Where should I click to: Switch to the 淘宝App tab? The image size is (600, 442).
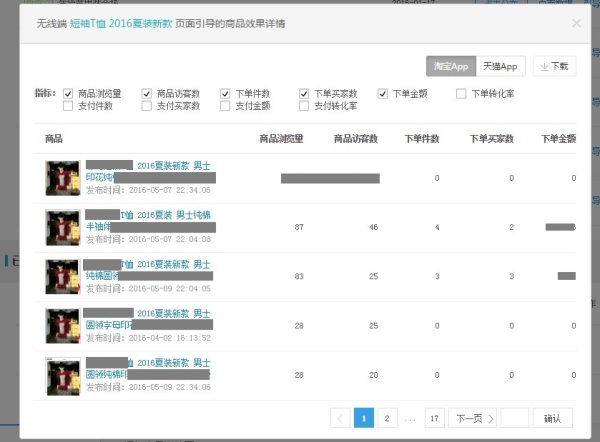point(450,67)
